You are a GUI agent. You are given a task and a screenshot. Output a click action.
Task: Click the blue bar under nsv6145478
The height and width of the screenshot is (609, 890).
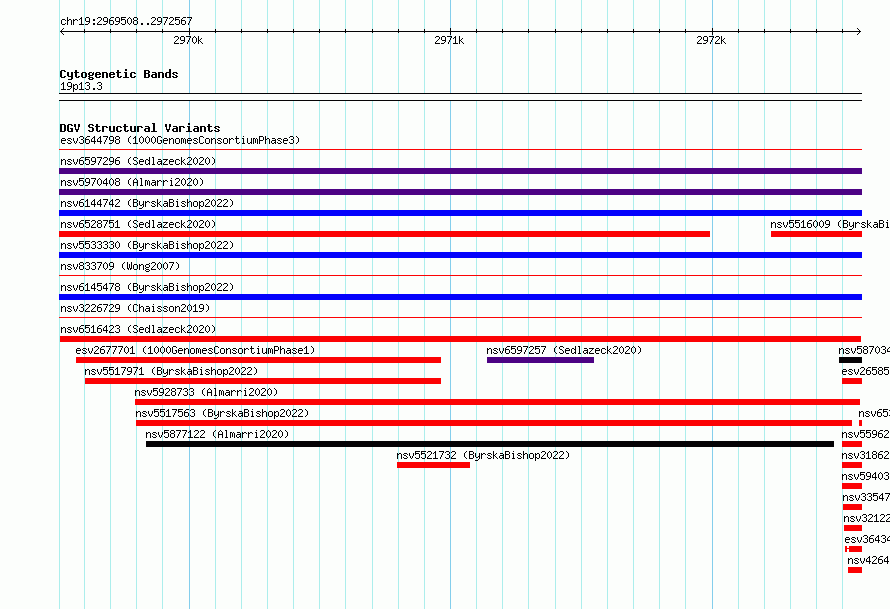(460, 297)
